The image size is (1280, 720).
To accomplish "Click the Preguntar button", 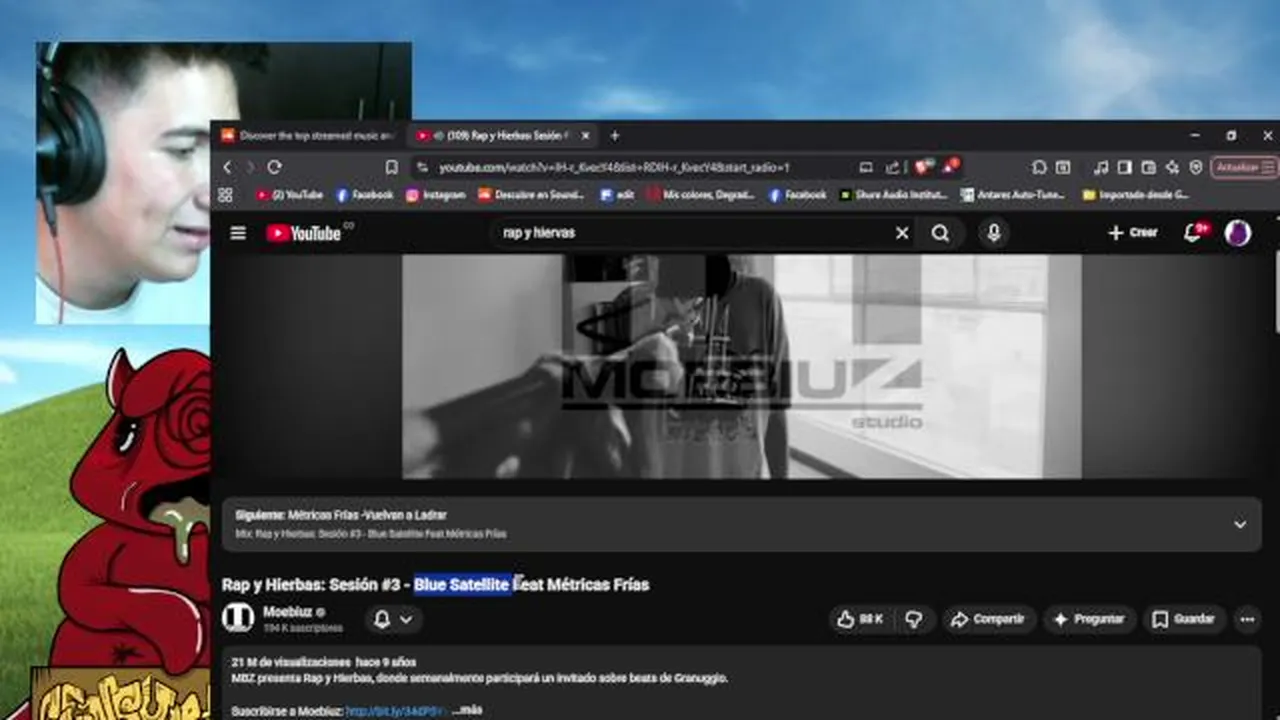I will [1089, 620].
